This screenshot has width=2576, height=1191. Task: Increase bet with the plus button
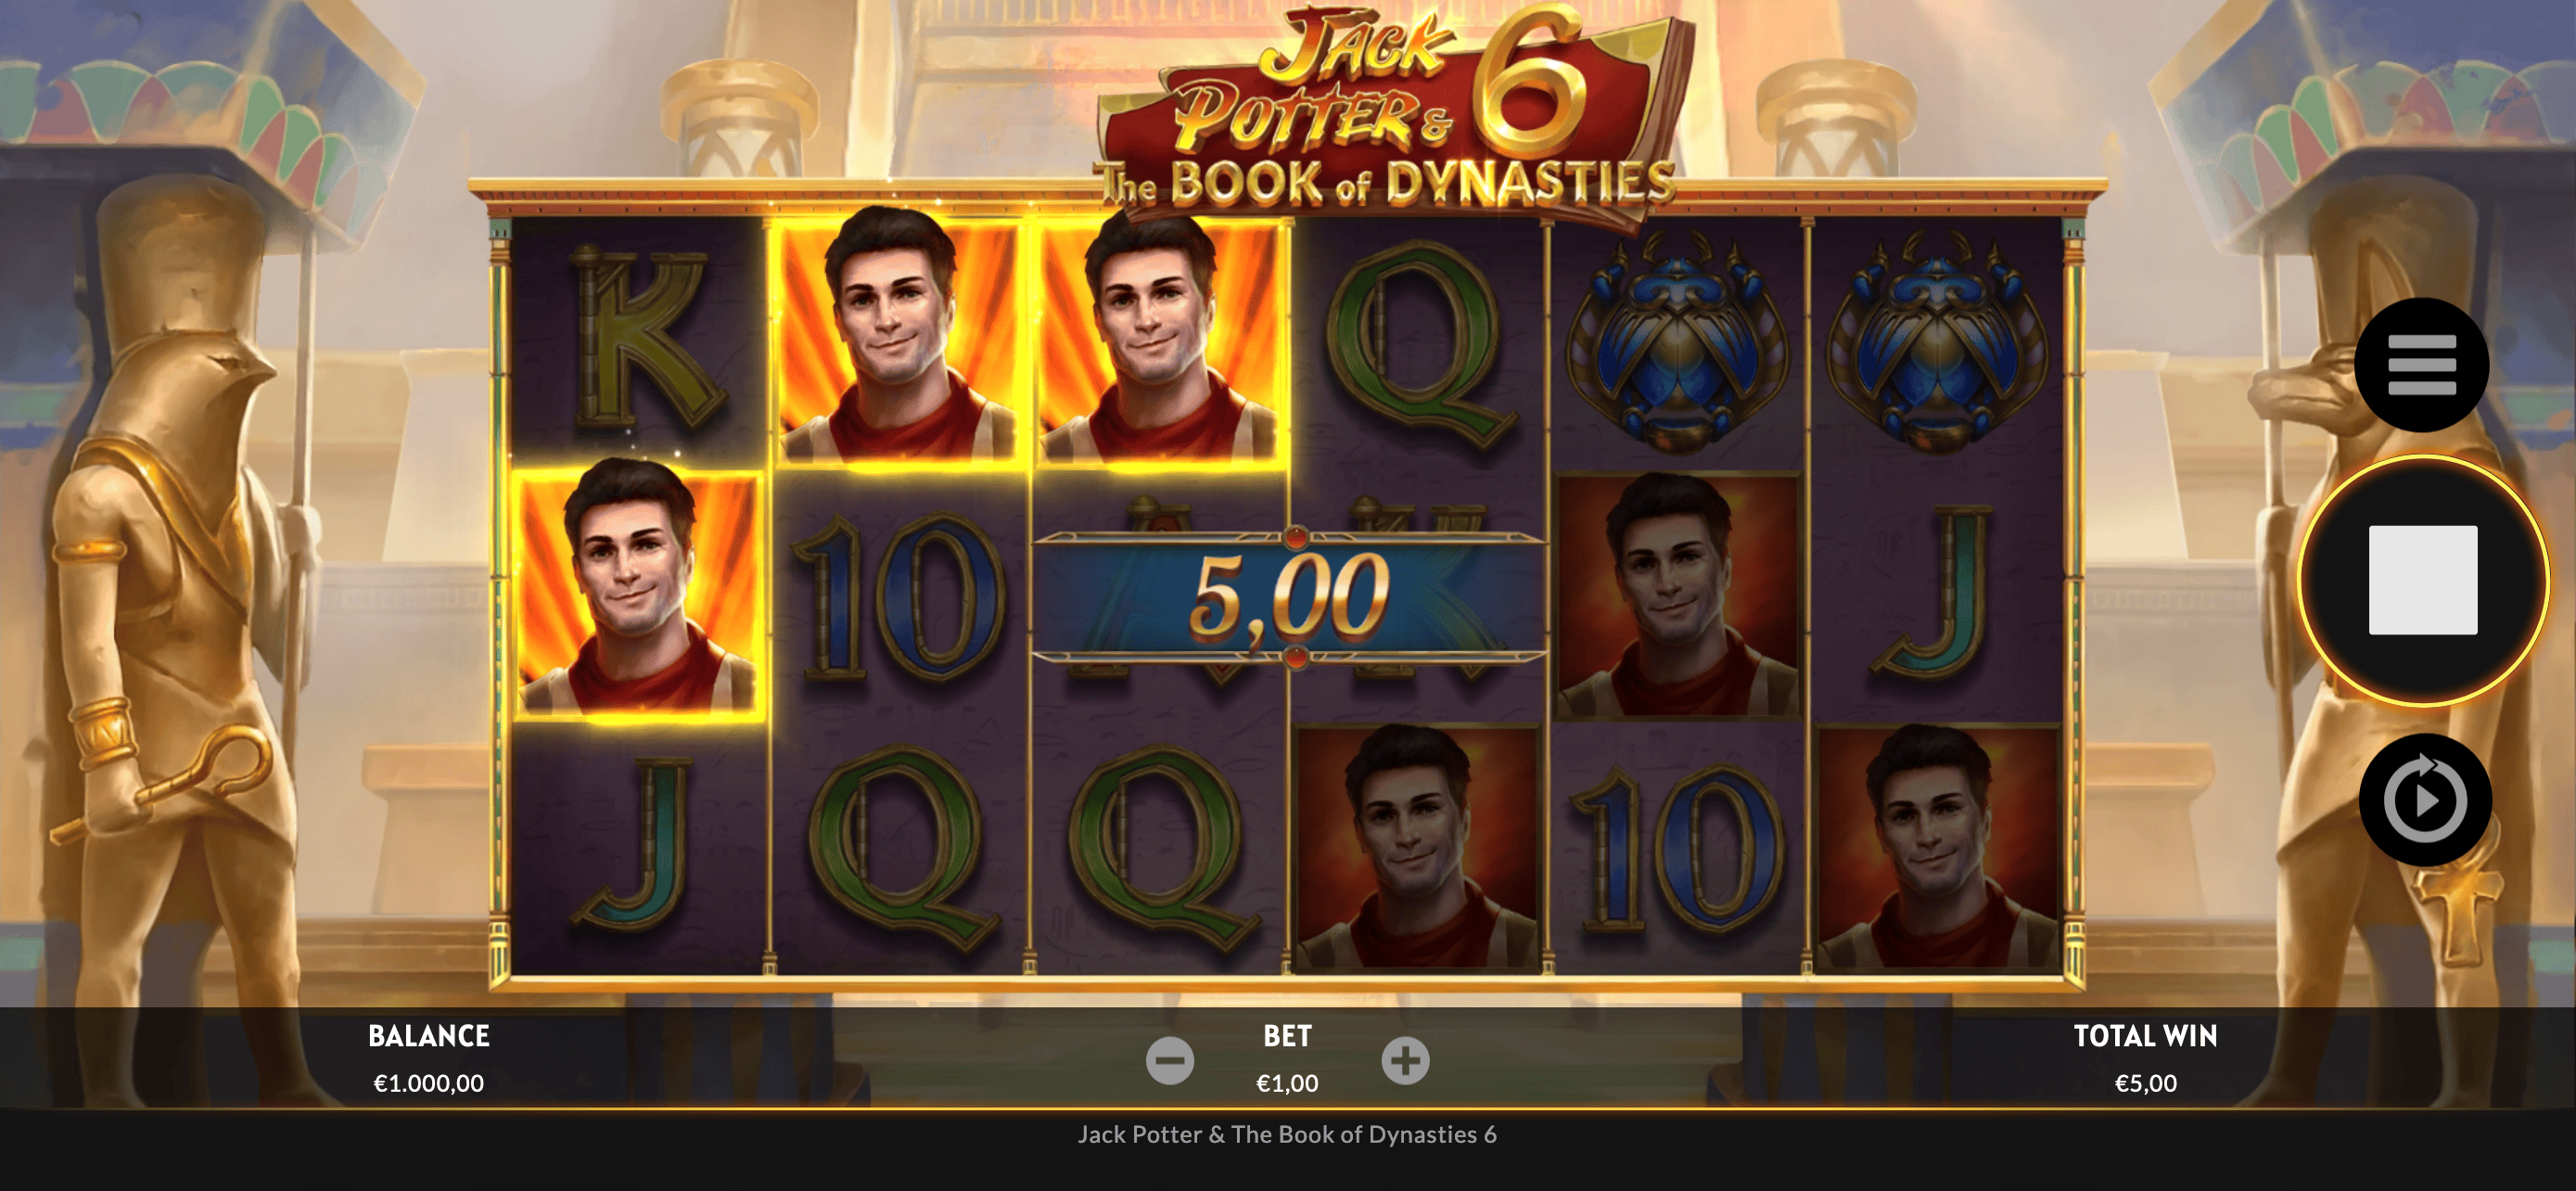click(x=1405, y=1061)
